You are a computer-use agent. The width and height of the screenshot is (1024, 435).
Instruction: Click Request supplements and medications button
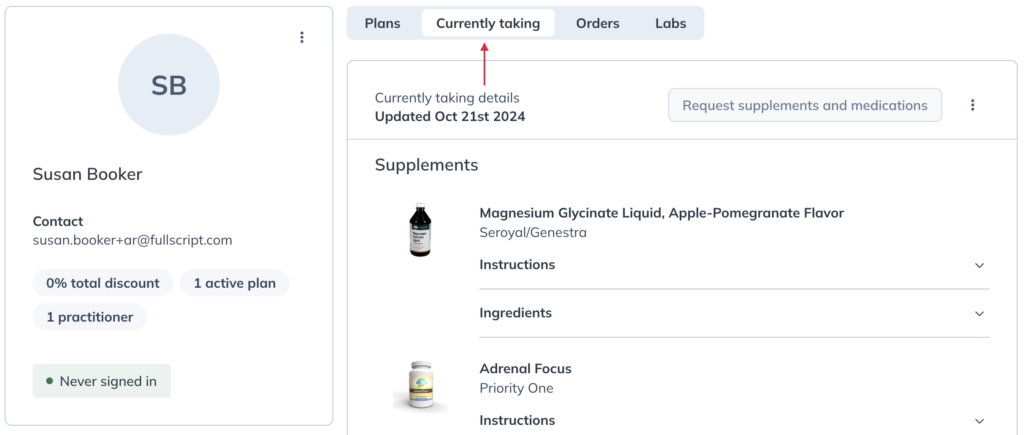[805, 105]
